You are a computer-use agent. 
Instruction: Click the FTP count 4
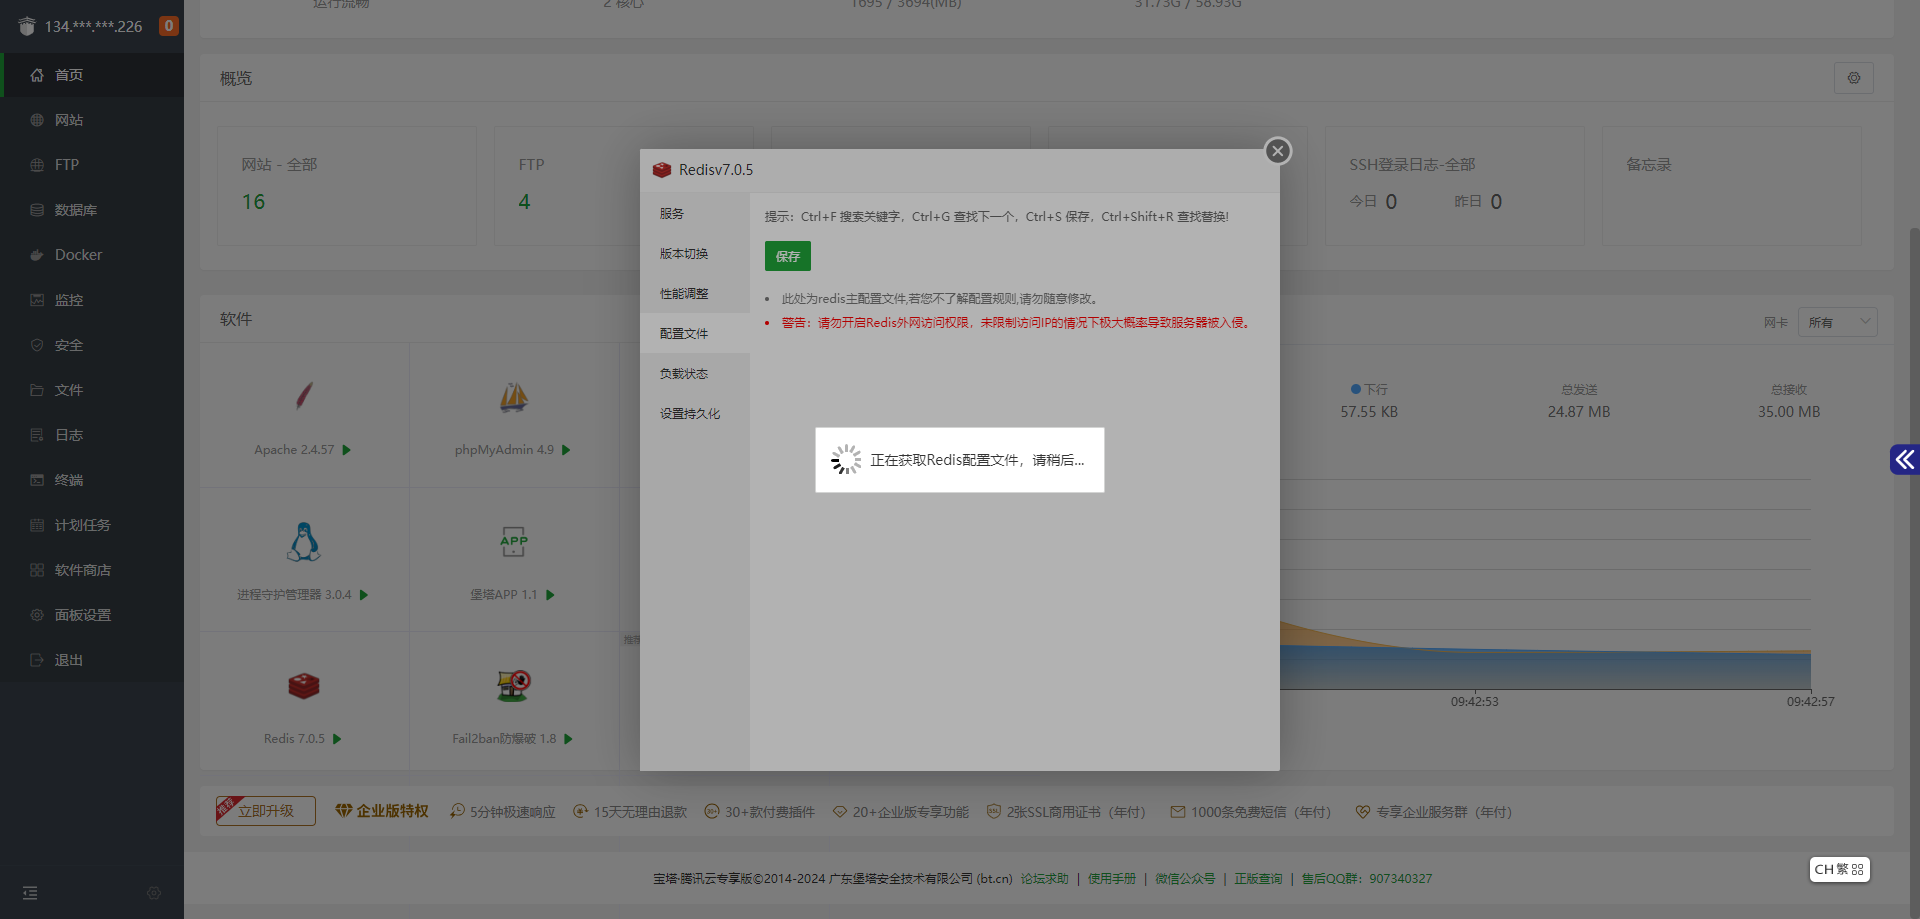pyautogui.click(x=524, y=202)
